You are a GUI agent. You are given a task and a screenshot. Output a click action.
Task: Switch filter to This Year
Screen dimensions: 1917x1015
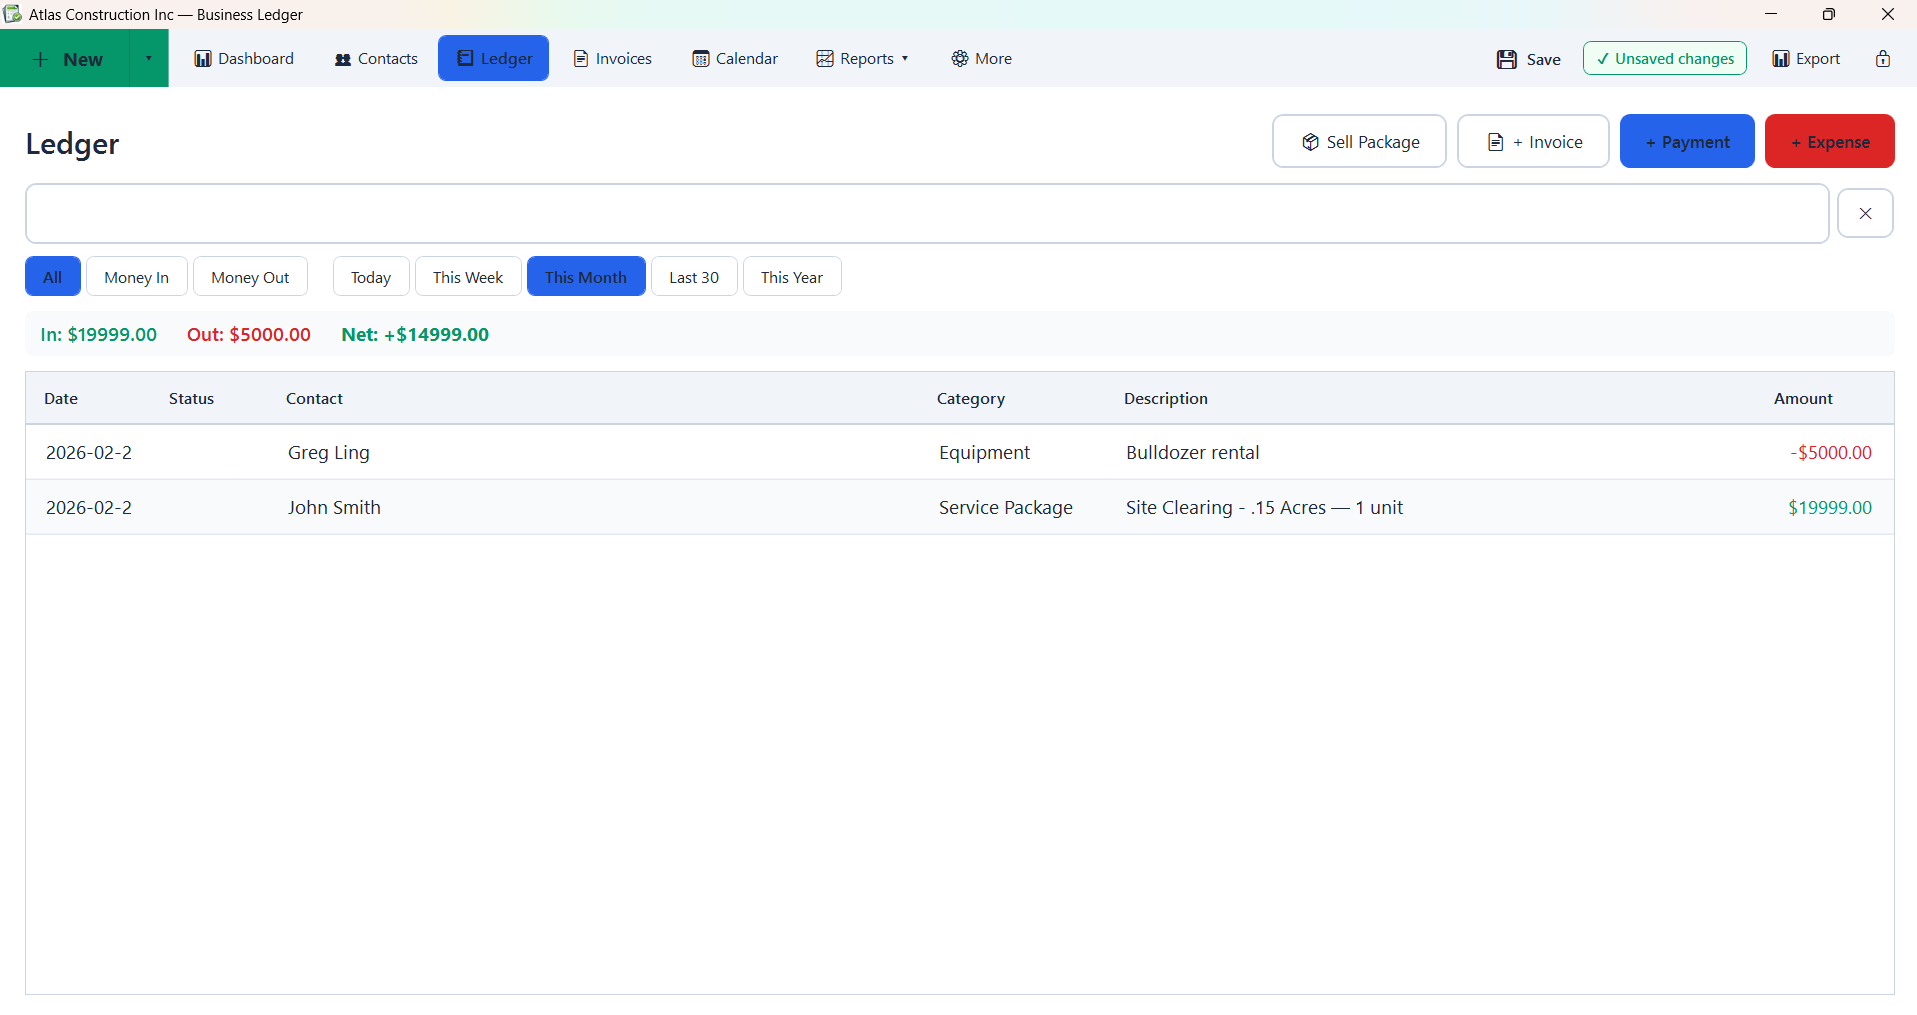tap(791, 276)
